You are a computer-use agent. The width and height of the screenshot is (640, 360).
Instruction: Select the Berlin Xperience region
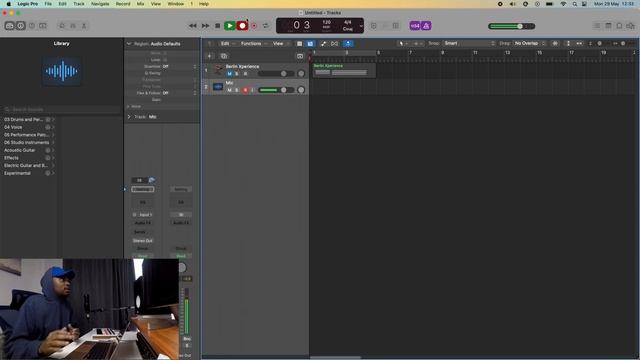[x=344, y=70]
